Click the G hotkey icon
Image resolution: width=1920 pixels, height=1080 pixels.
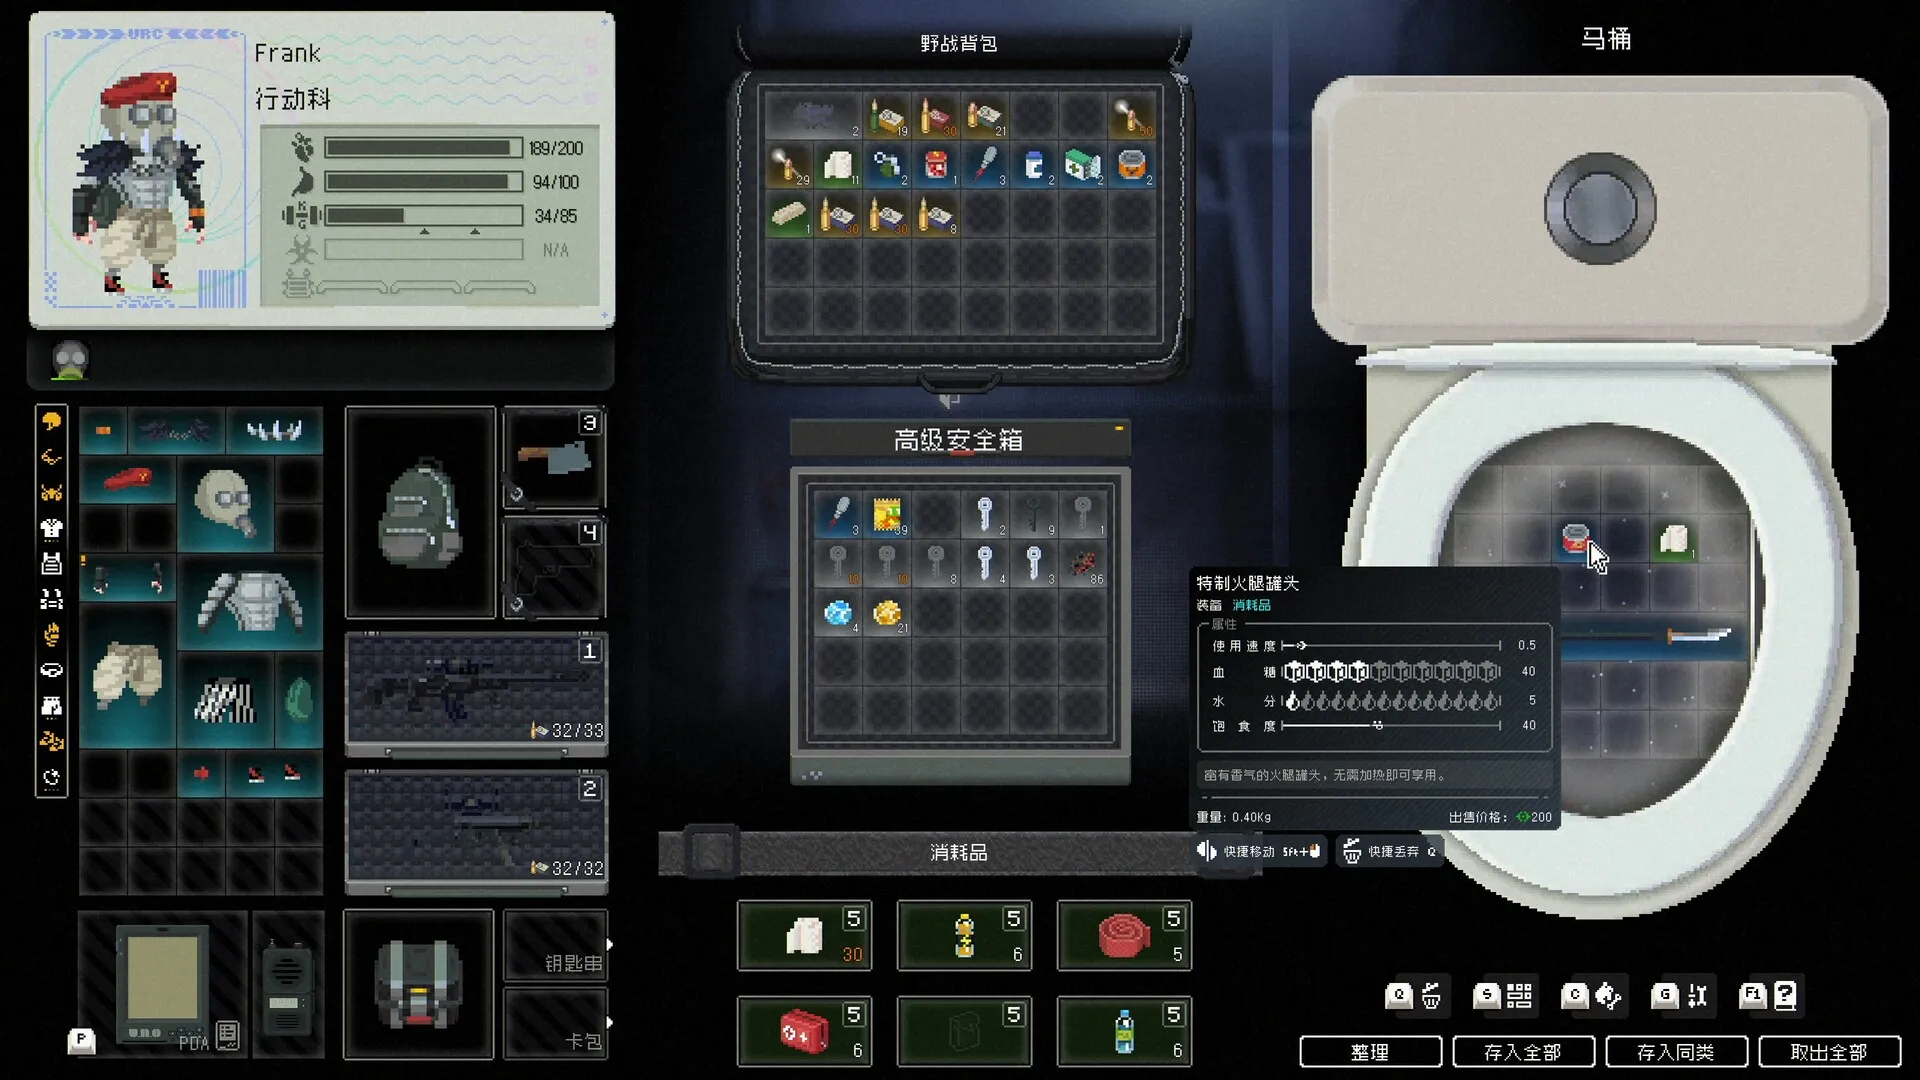tap(1680, 995)
